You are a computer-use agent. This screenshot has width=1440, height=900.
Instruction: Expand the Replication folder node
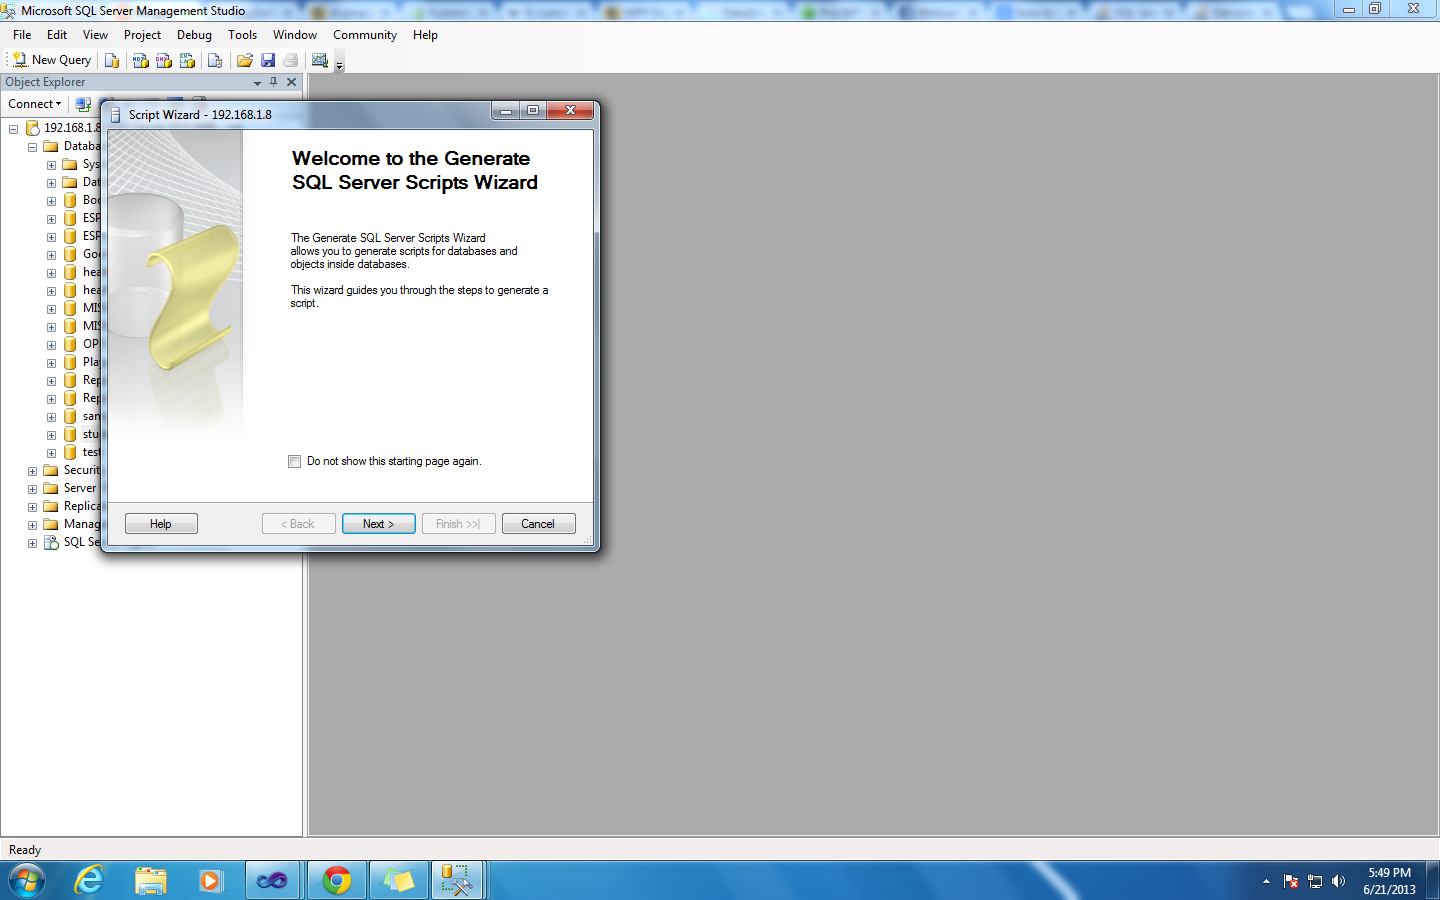point(32,507)
